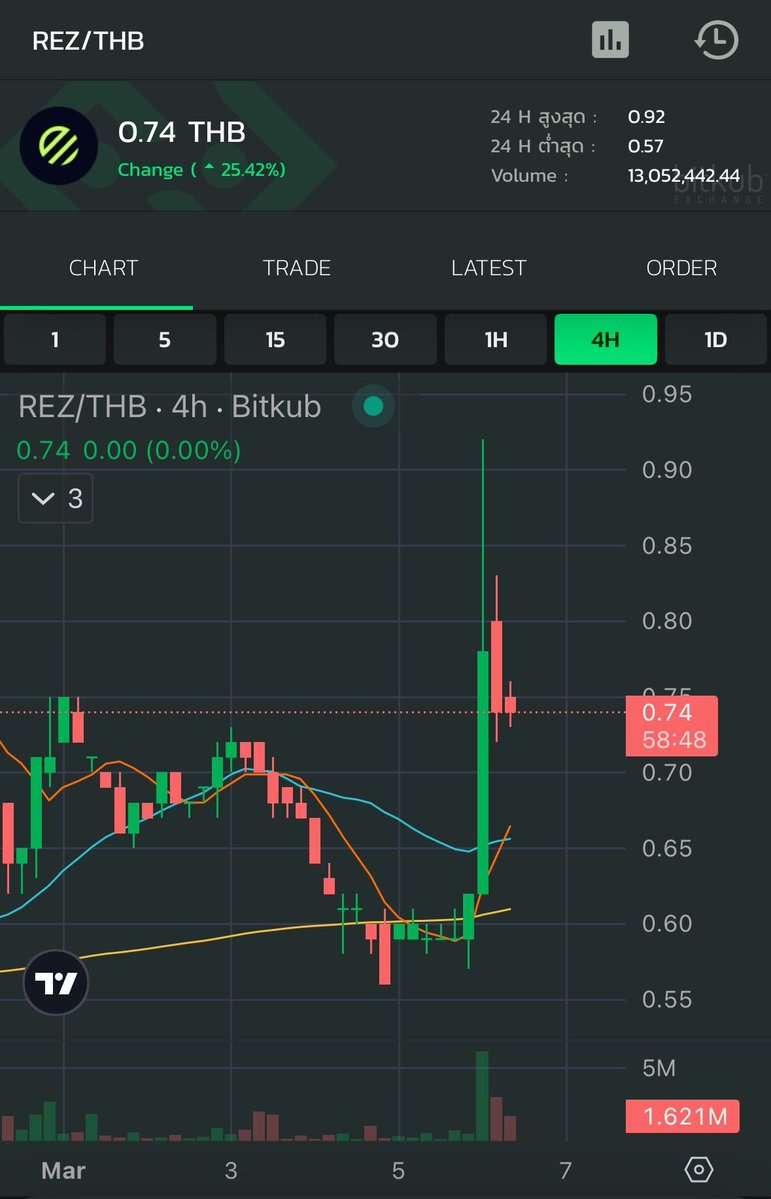771x1199 pixels.
Task: Click the 0.55 price axis label
Action: 667,999
